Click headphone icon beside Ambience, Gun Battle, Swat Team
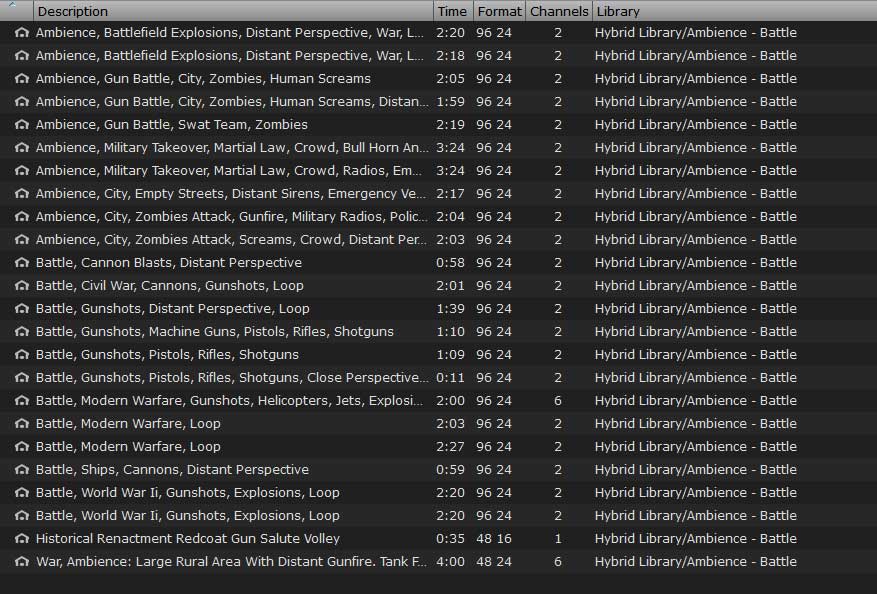This screenshot has height=594, width=877. pos(21,125)
